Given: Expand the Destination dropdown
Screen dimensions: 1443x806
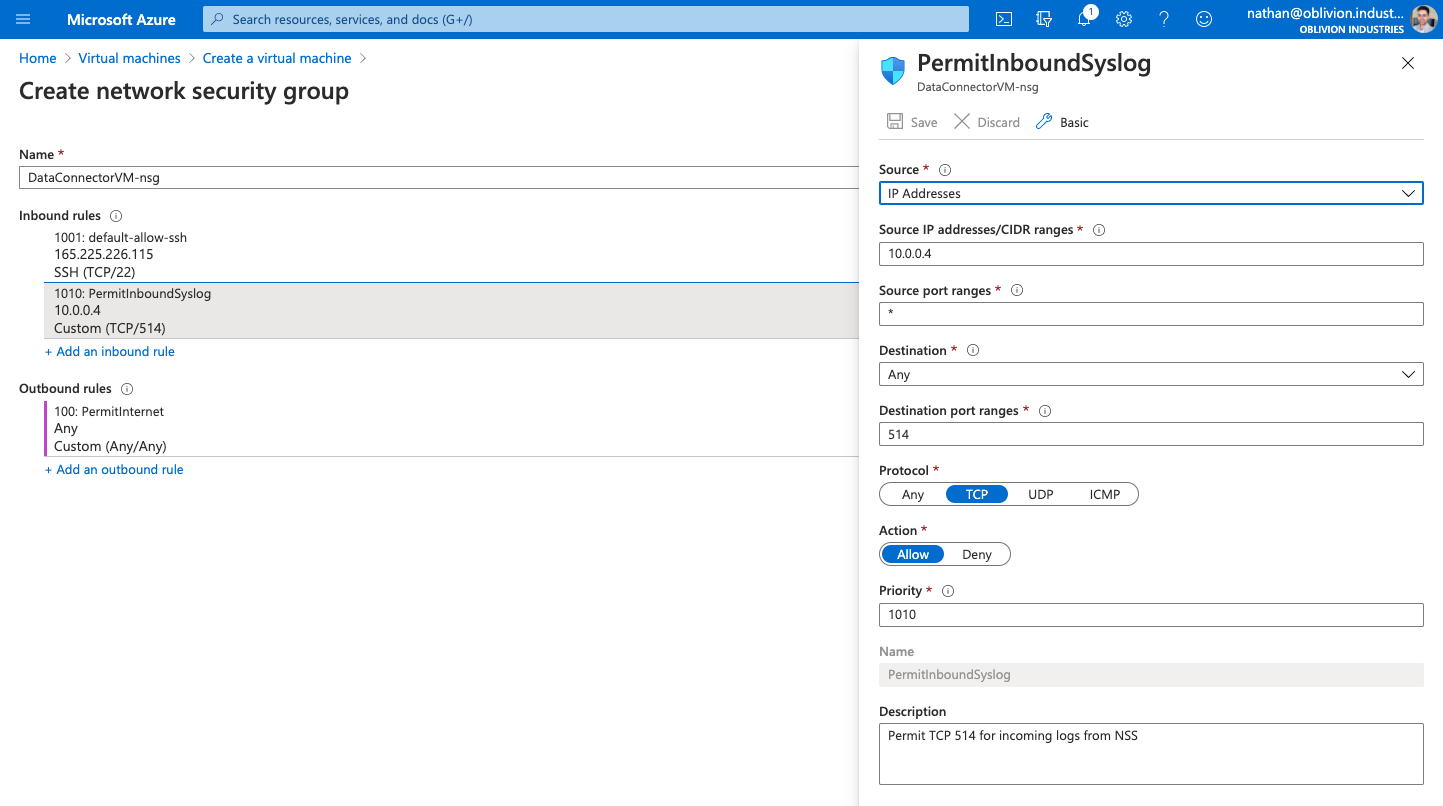Looking at the screenshot, I should coord(1150,374).
